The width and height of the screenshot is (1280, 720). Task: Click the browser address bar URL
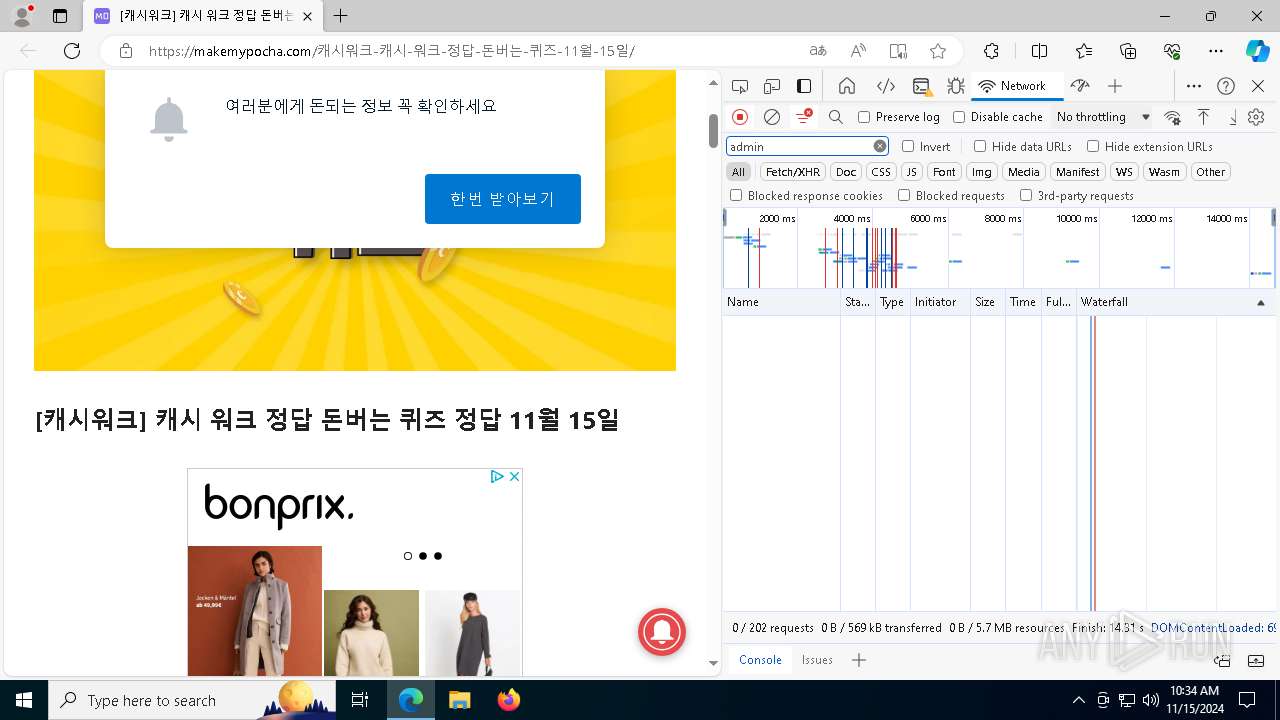click(392, 51)
